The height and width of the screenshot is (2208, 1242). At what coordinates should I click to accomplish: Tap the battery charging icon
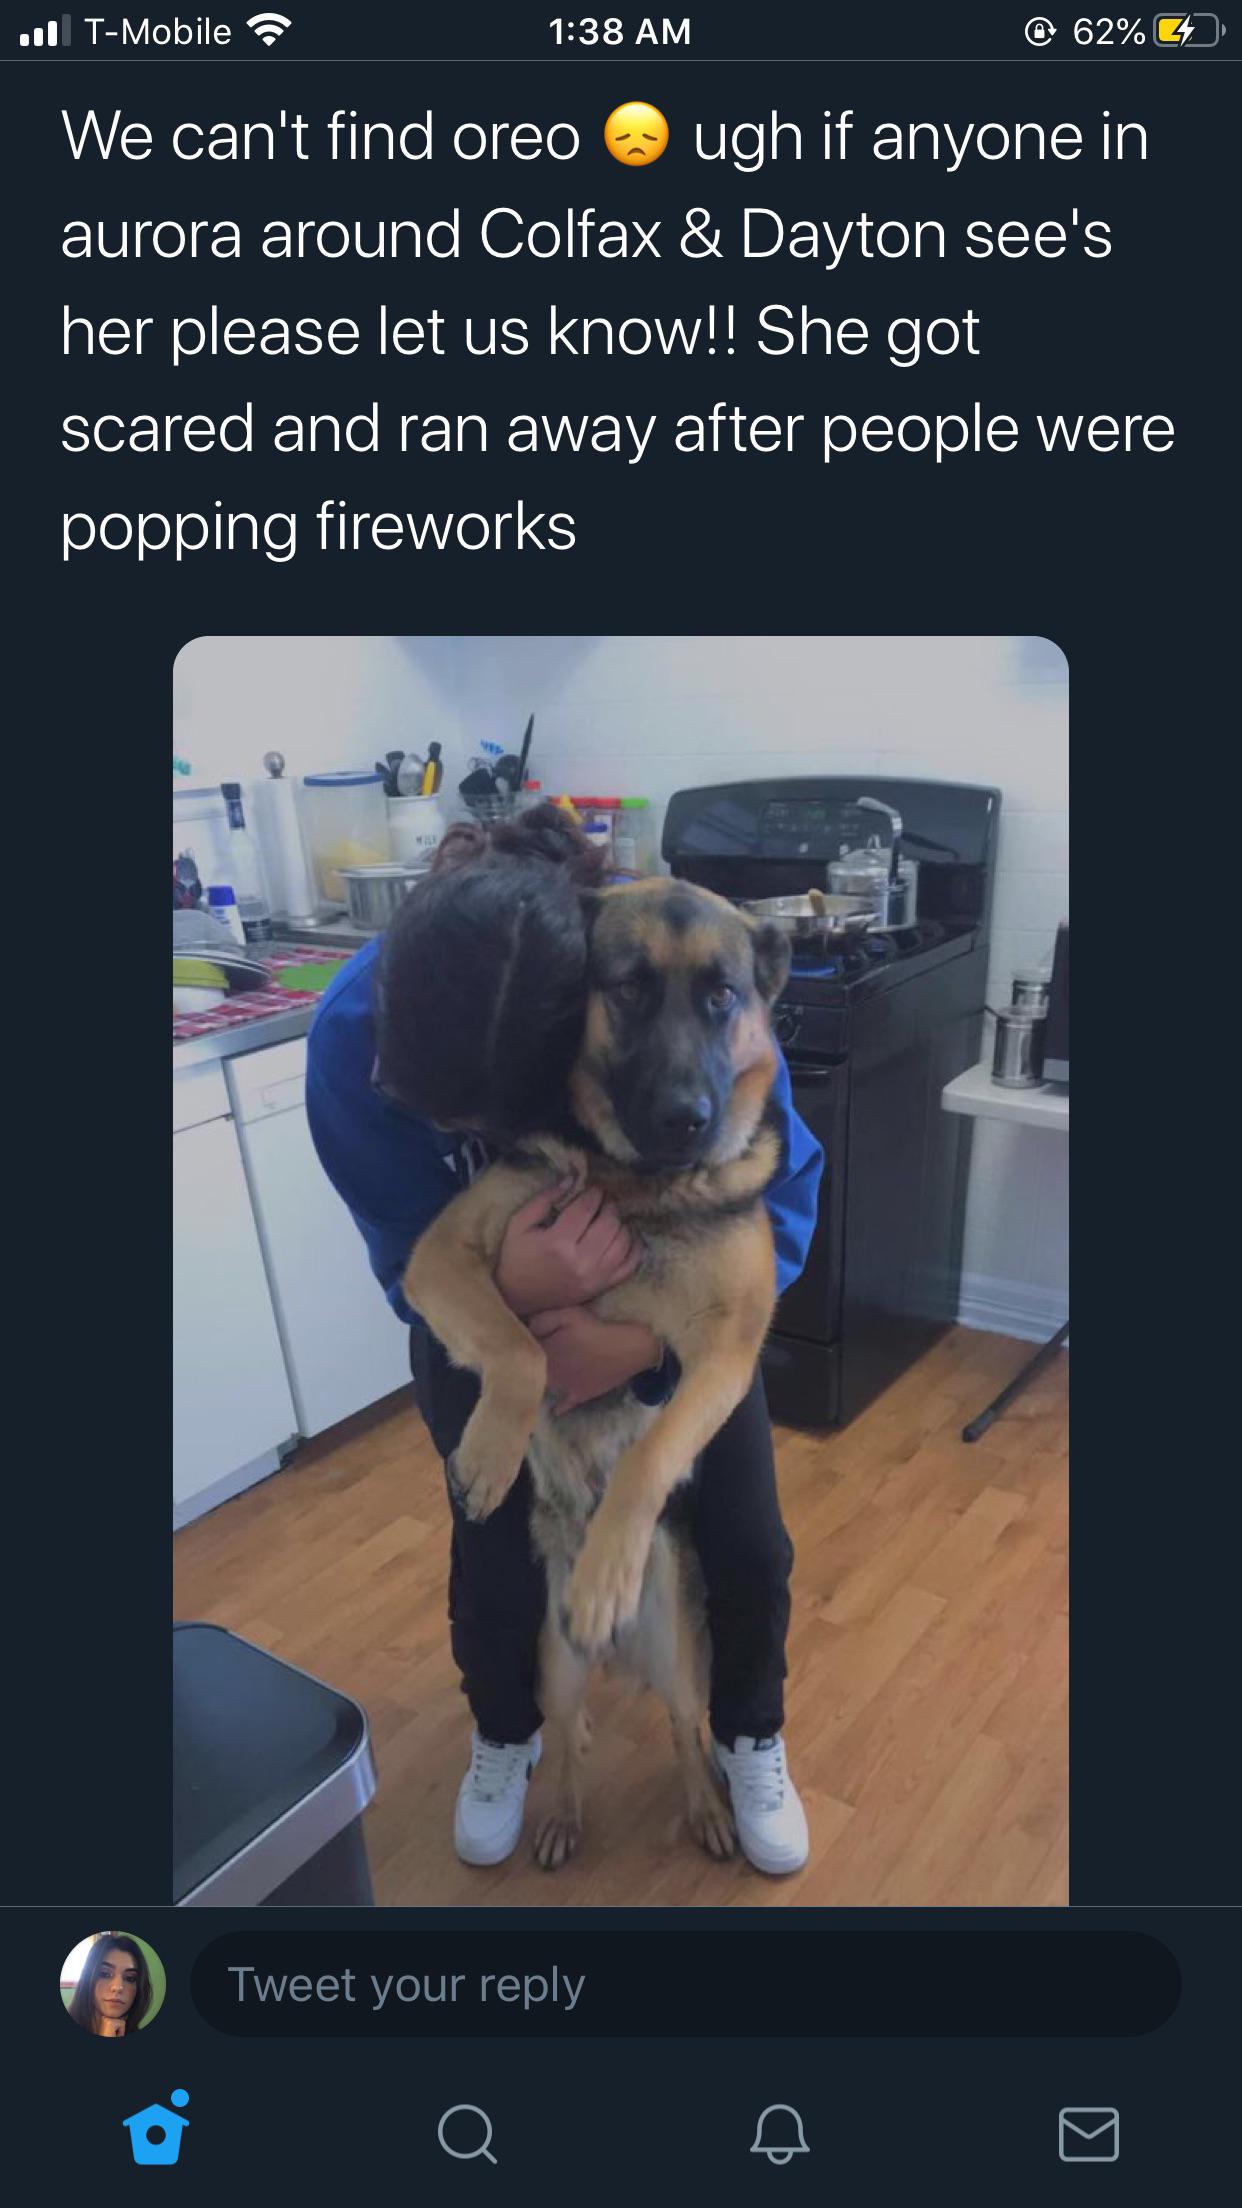click(1189, 32)
